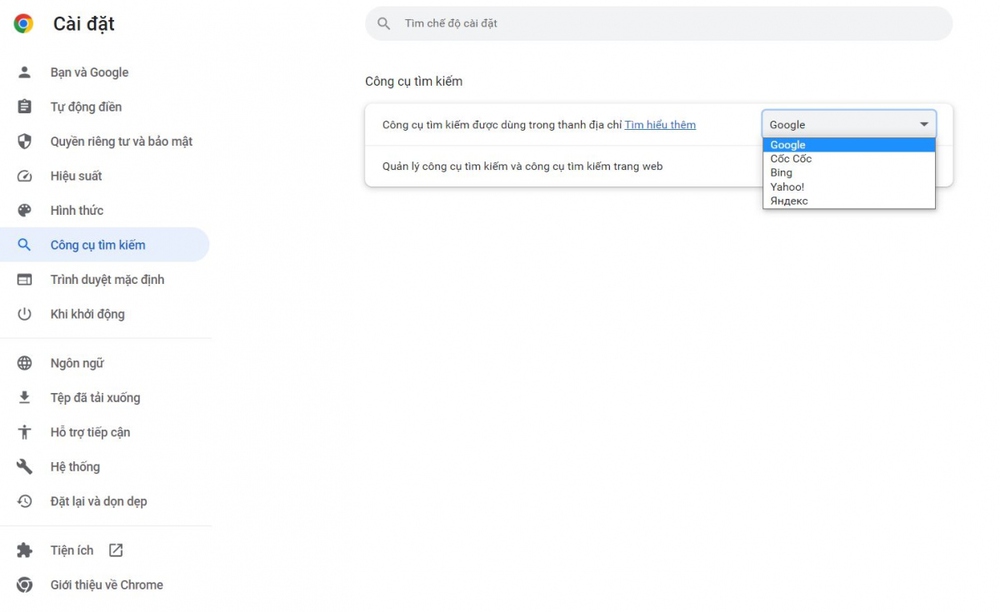Click the accessibility icon for Hỗ trợ tiếp cận
The width and height of the screenshot is (1000, 612).
(x=24, y=432)
